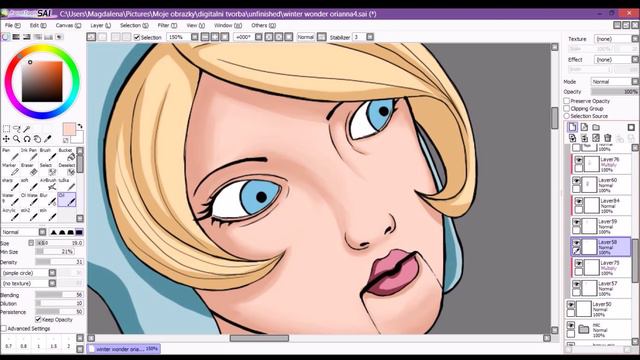Hide Layer76 using its eye icon

[x=579, y=160]
